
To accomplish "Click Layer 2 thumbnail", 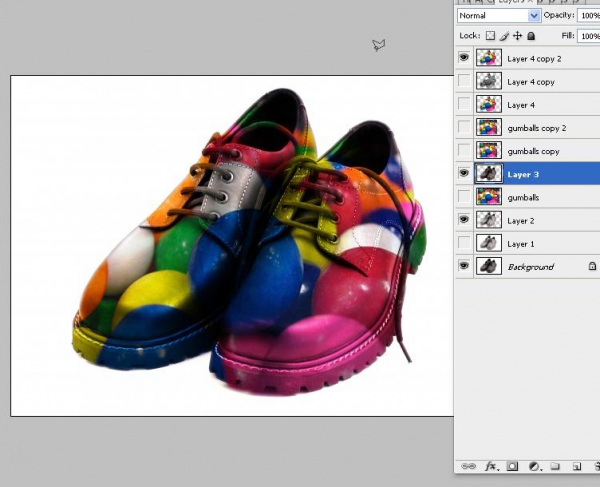I will pyautogui.click(x=489, y=220).
